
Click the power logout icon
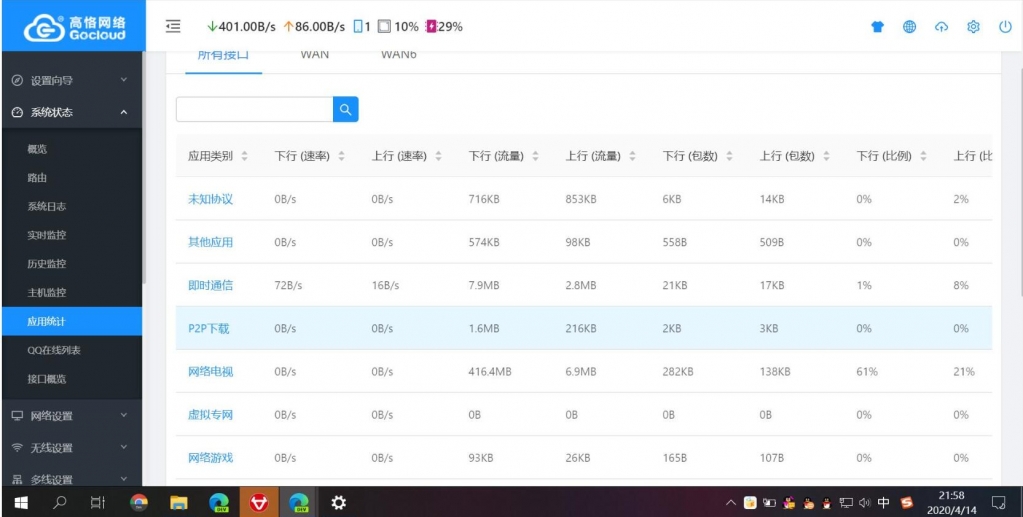click(1005, 27)
